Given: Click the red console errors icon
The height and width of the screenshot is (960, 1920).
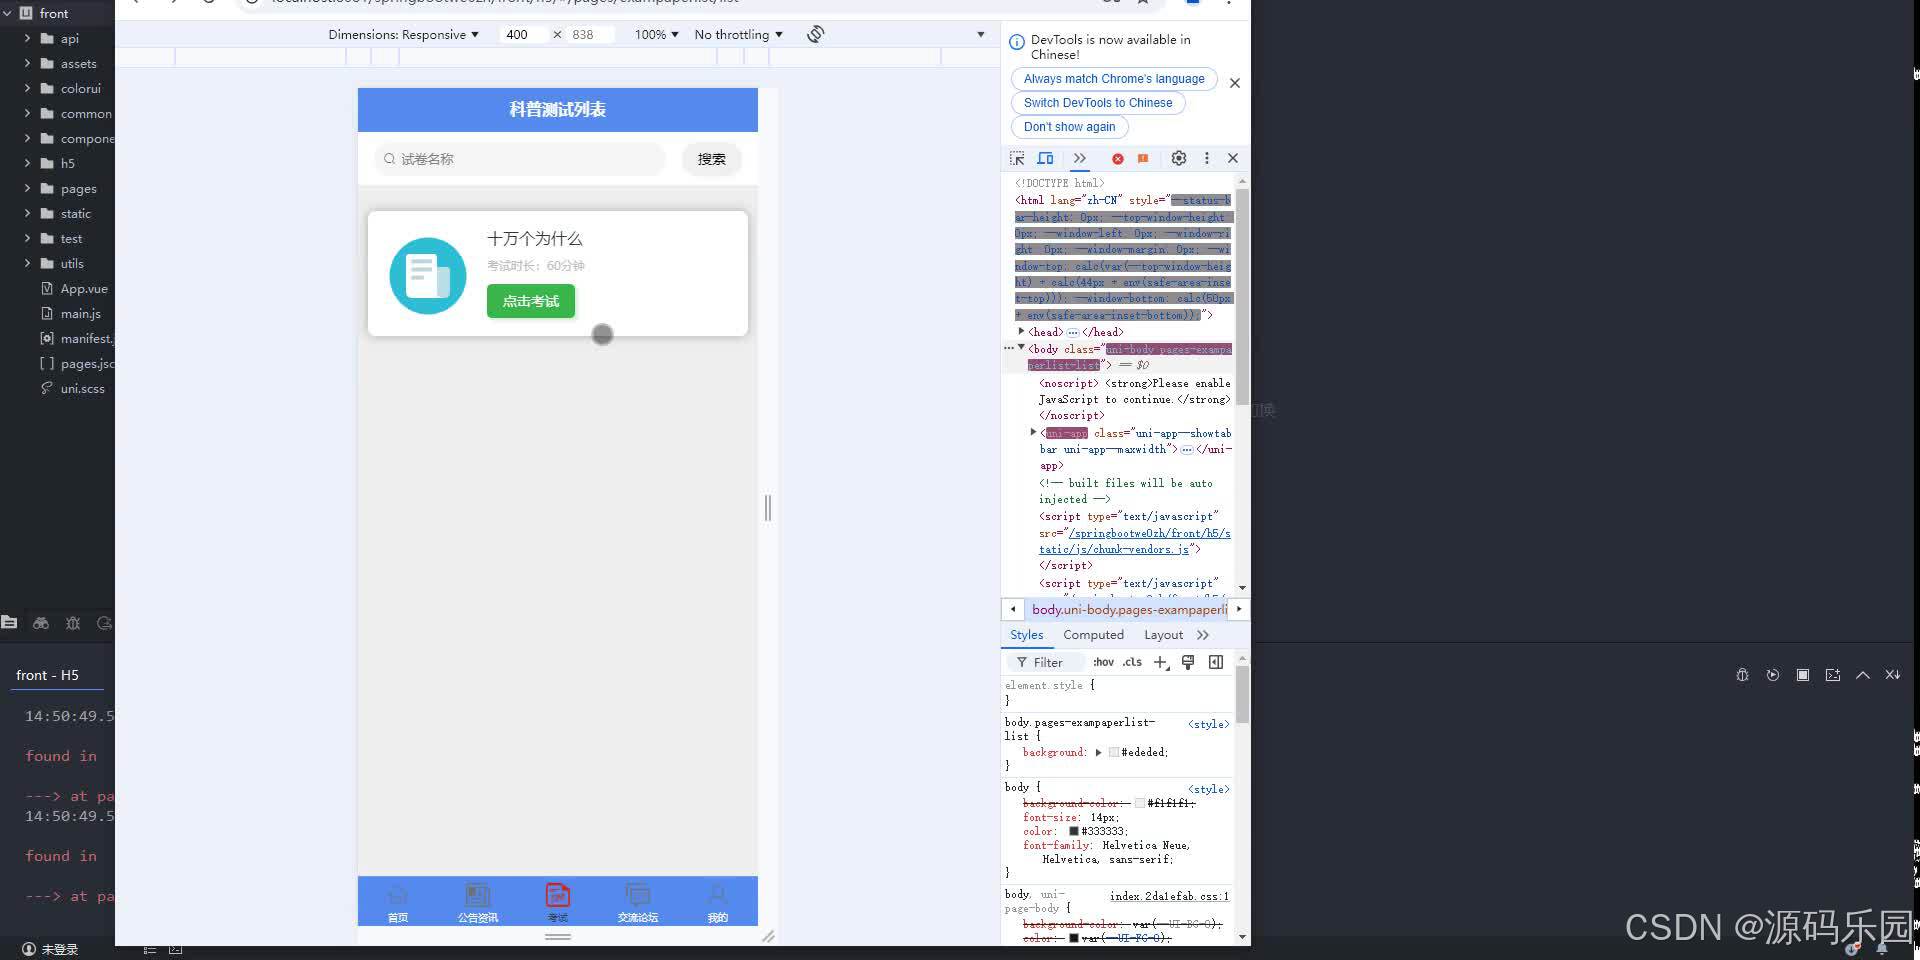Looking at the screenshot, I should click(1118, 158).
